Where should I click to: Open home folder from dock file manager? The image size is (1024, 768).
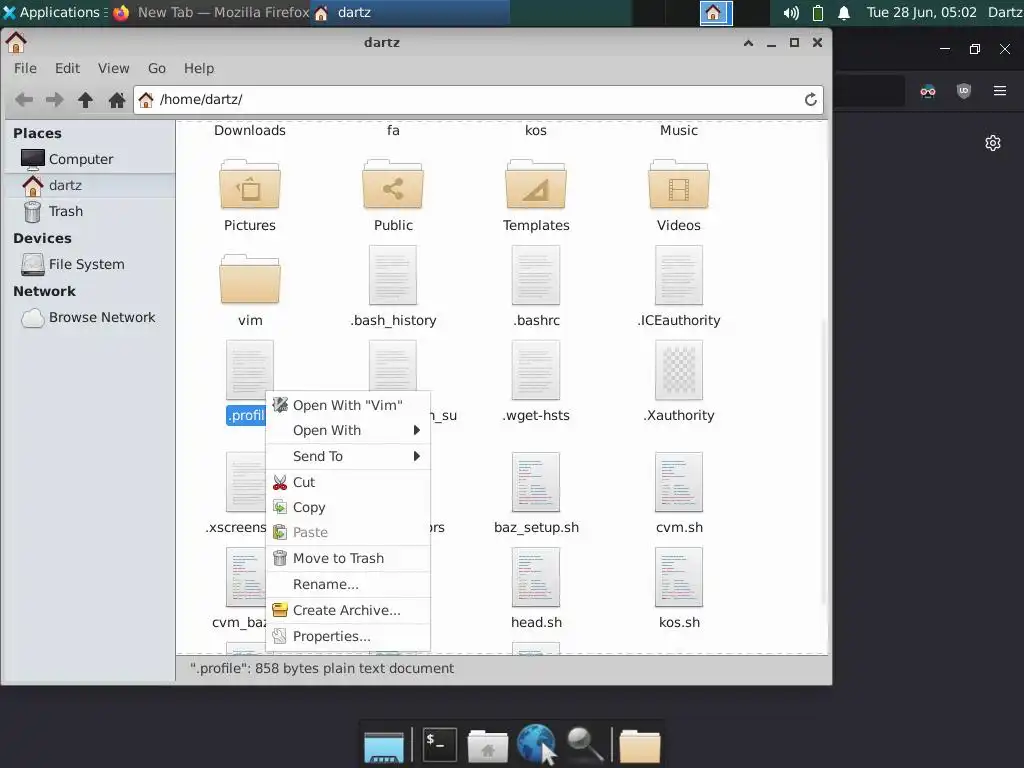coord(487,746)
